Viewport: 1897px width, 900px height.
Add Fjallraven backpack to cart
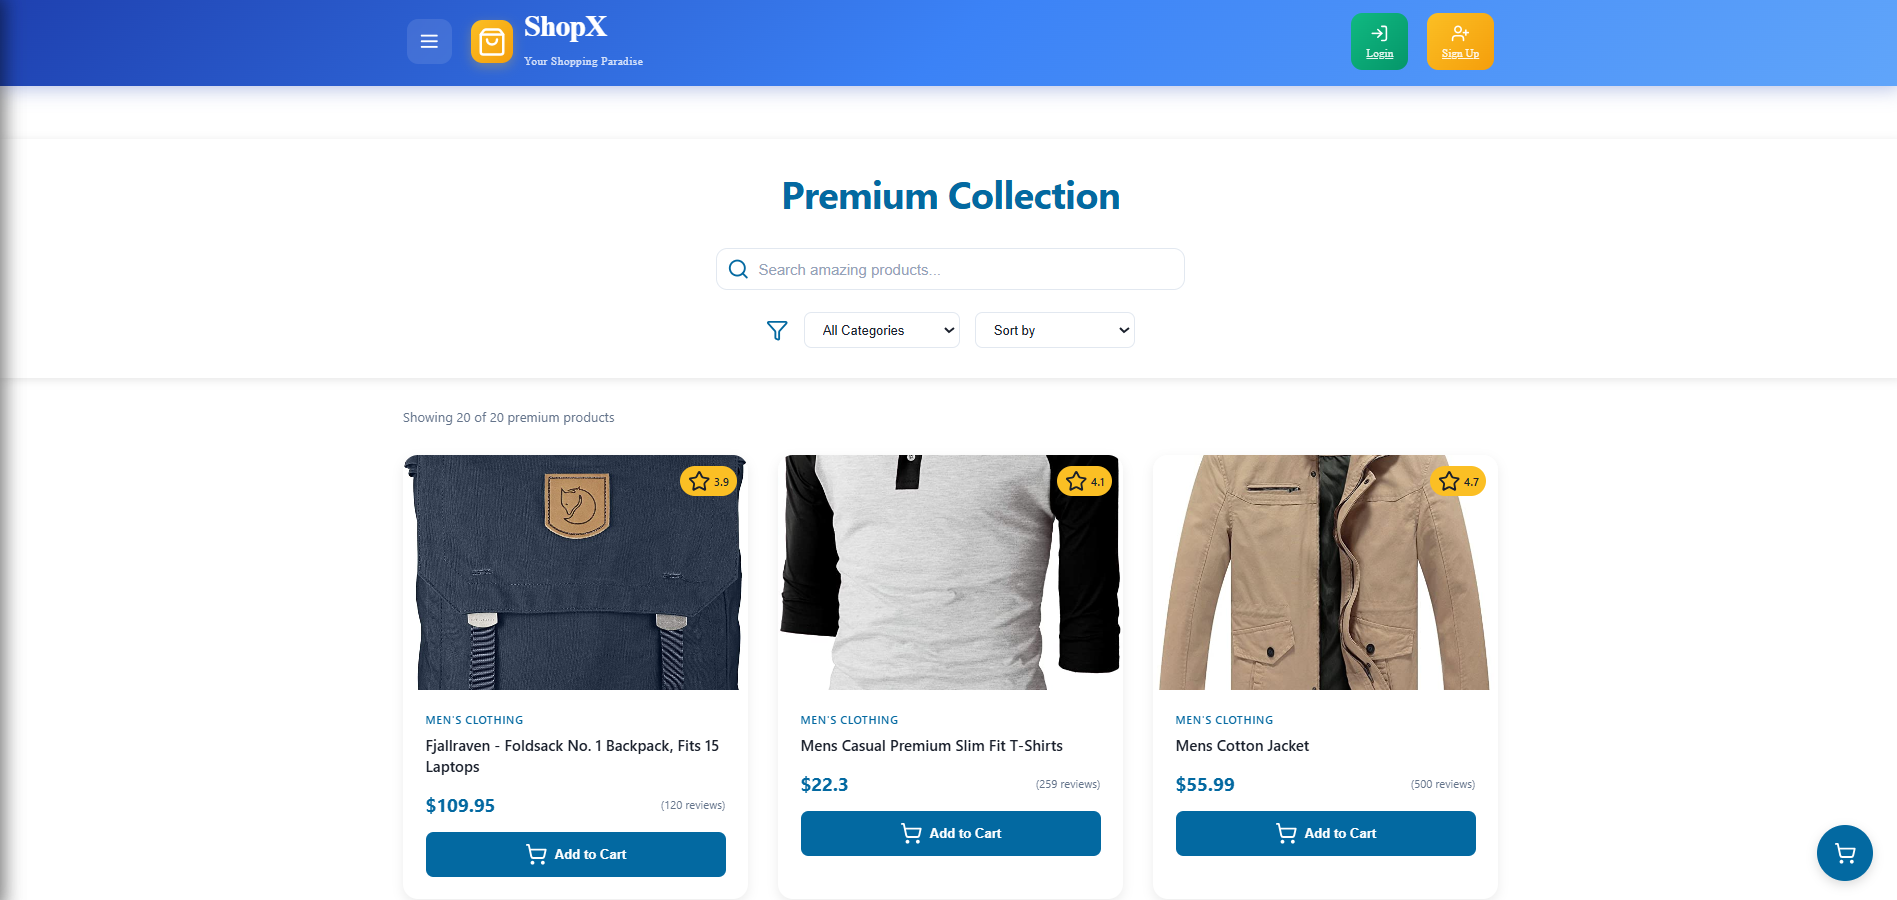[x=576, y=854]
